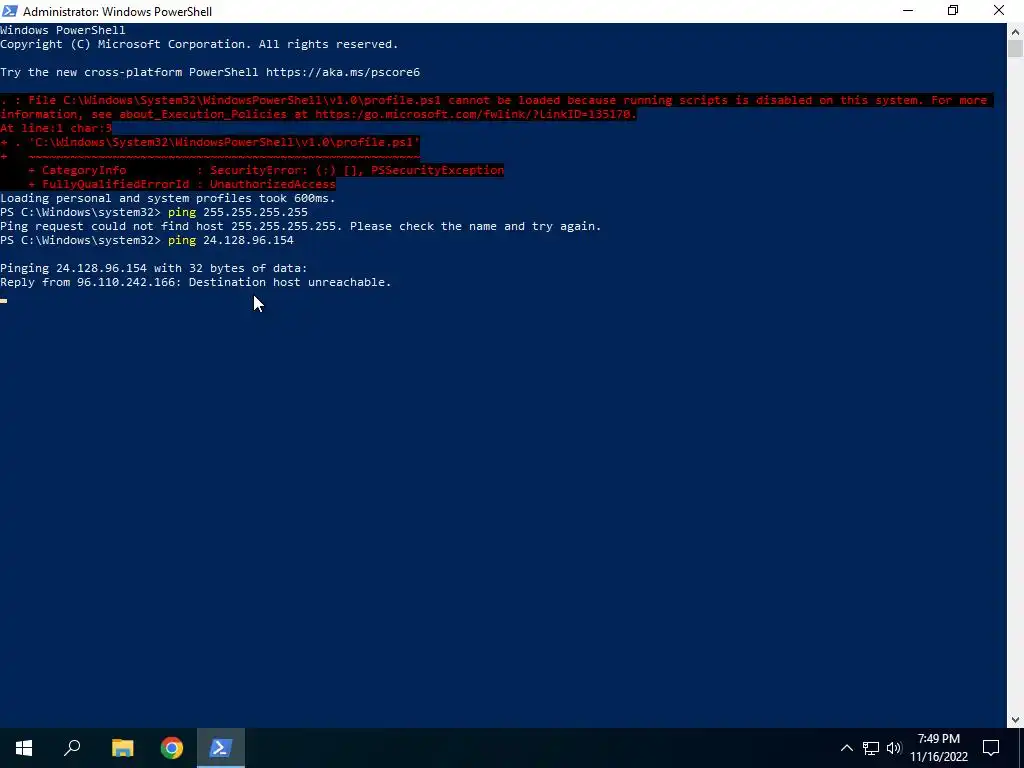Show hidden system tray icons

846,748
